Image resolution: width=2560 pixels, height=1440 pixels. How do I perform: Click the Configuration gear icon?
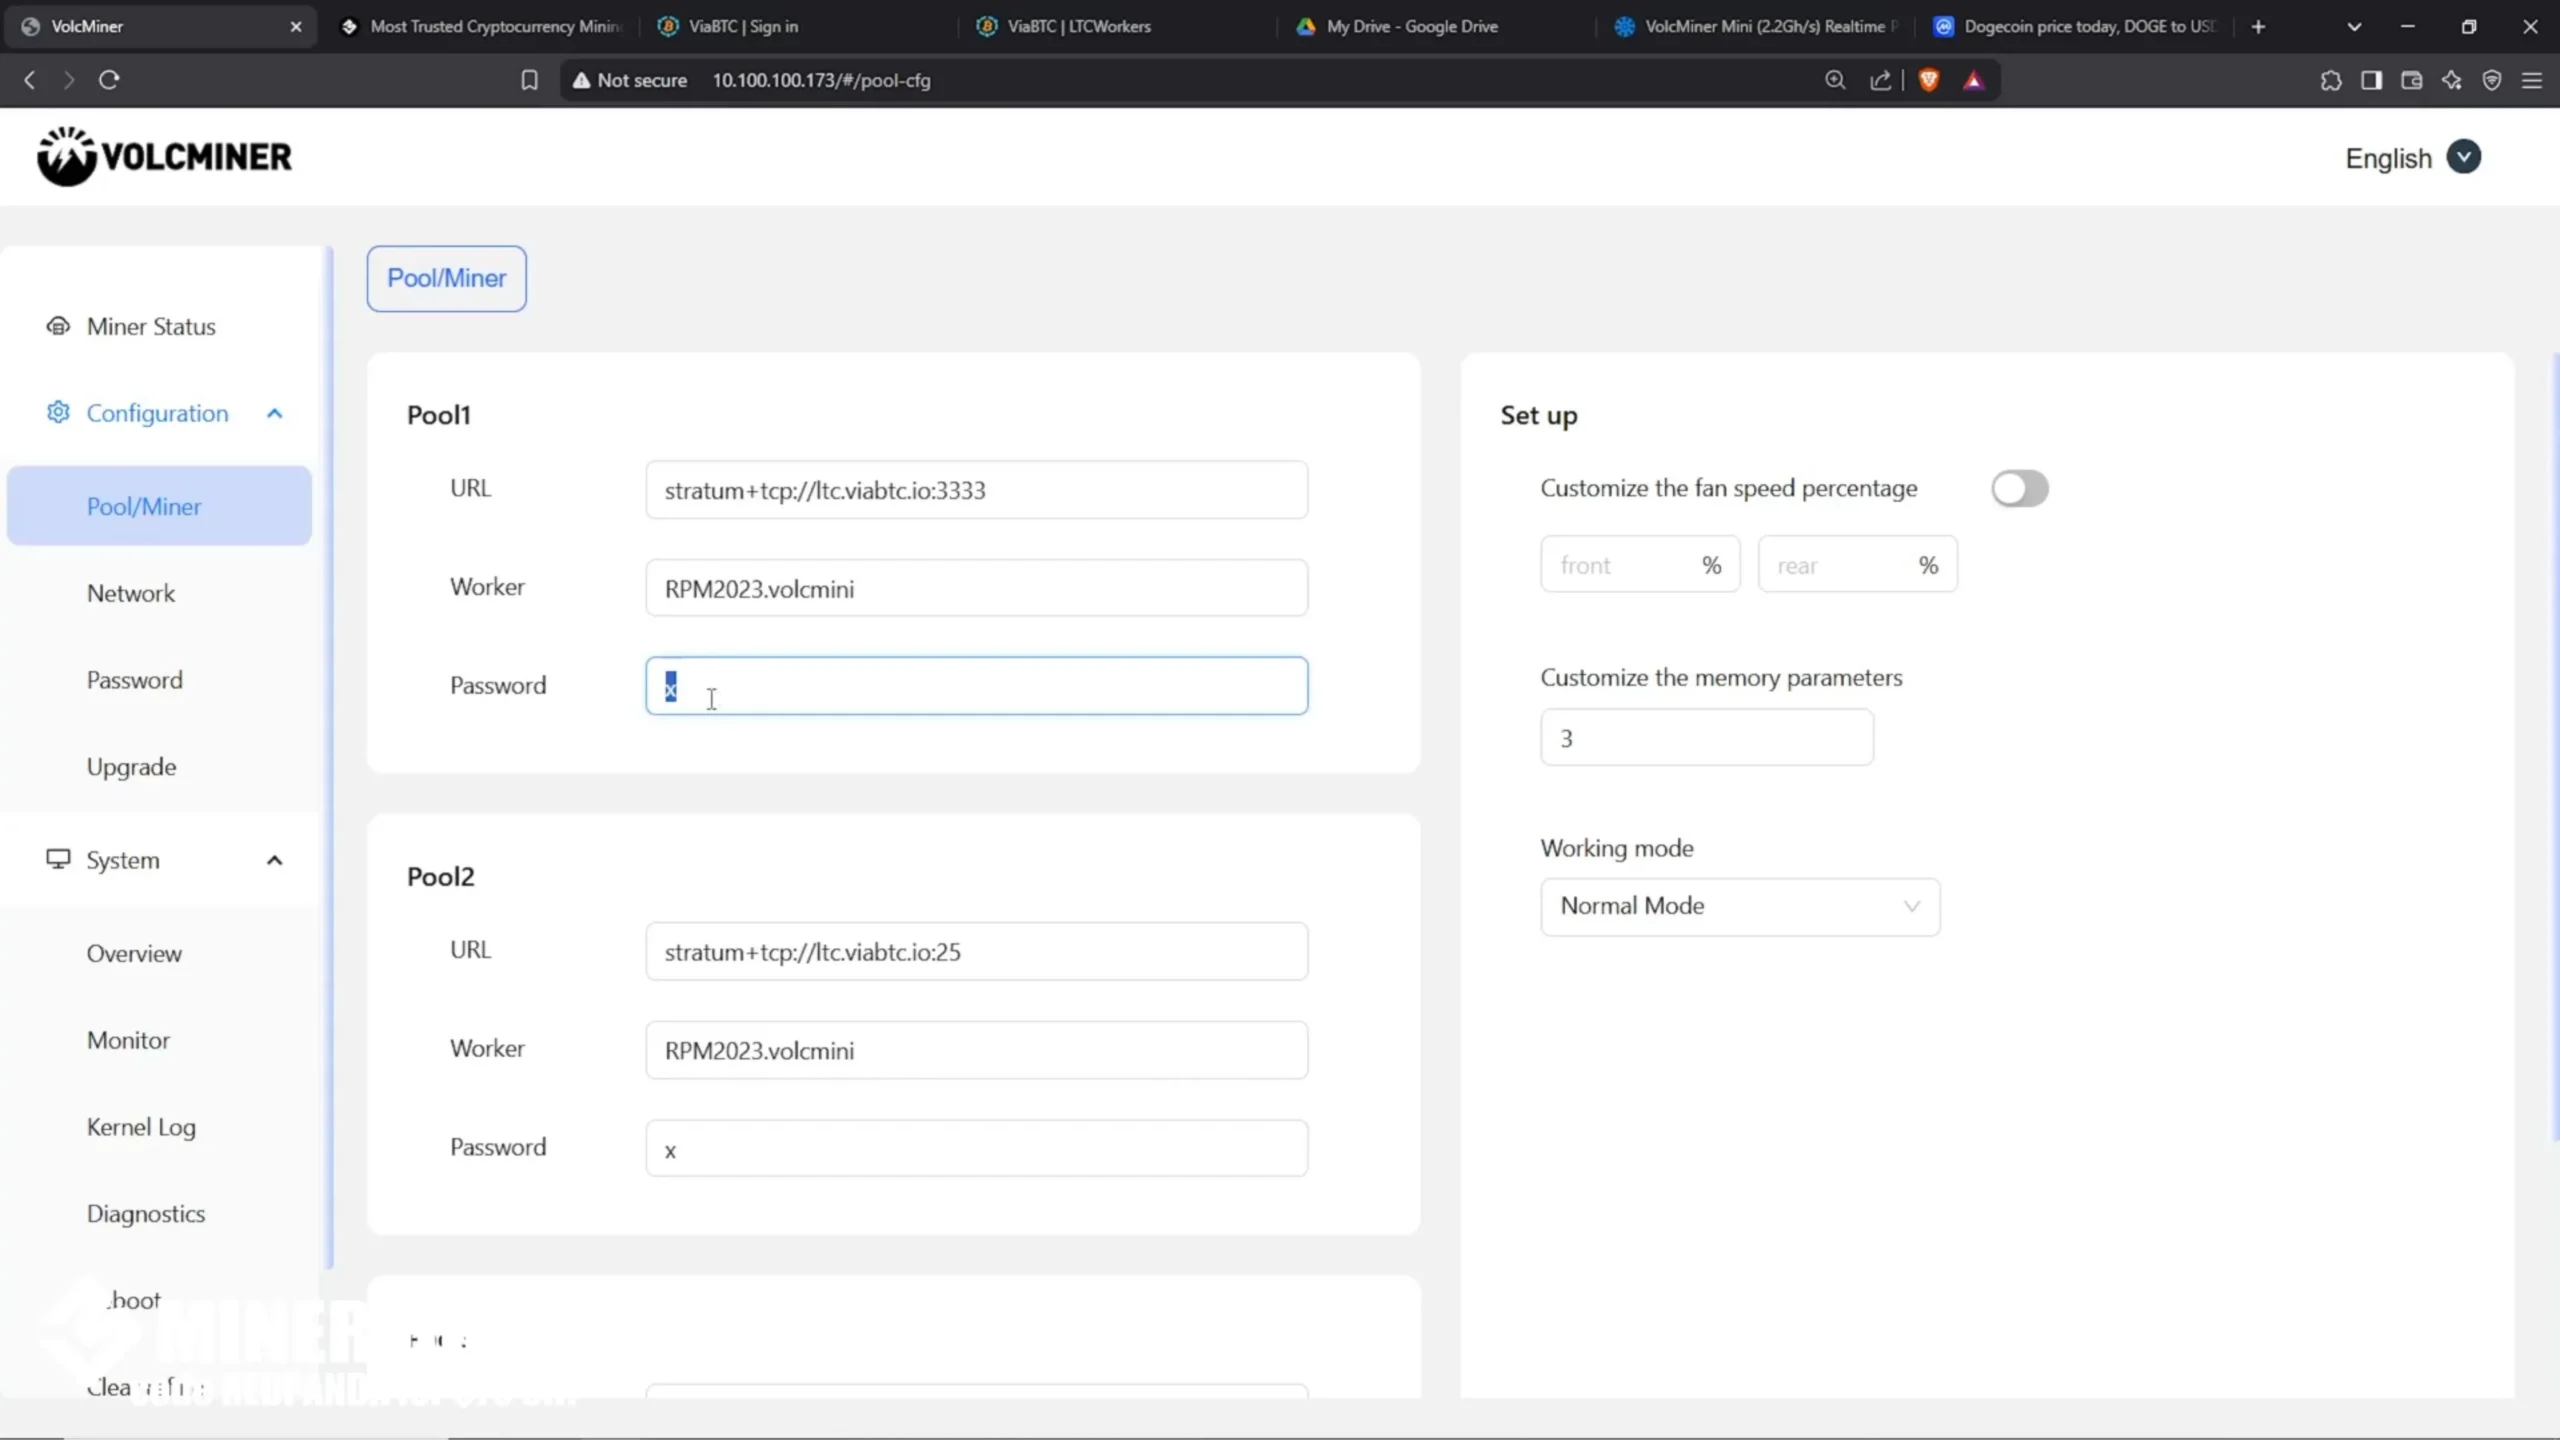[58, 412]
